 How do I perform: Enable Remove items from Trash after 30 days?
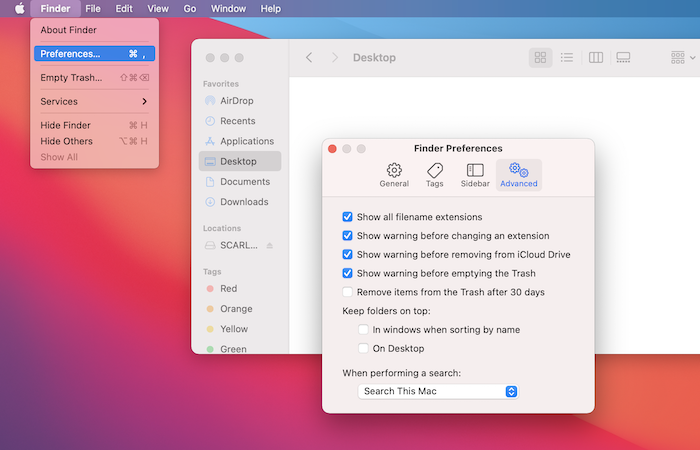(347, 292)
